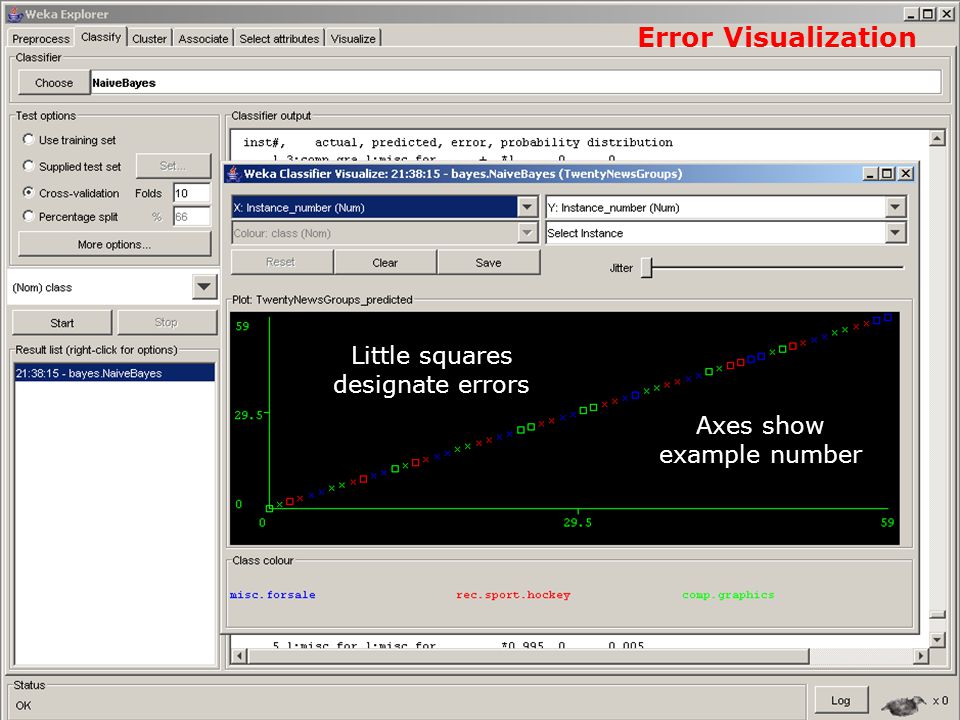Close the Weka Explorer window

(946, 13)
